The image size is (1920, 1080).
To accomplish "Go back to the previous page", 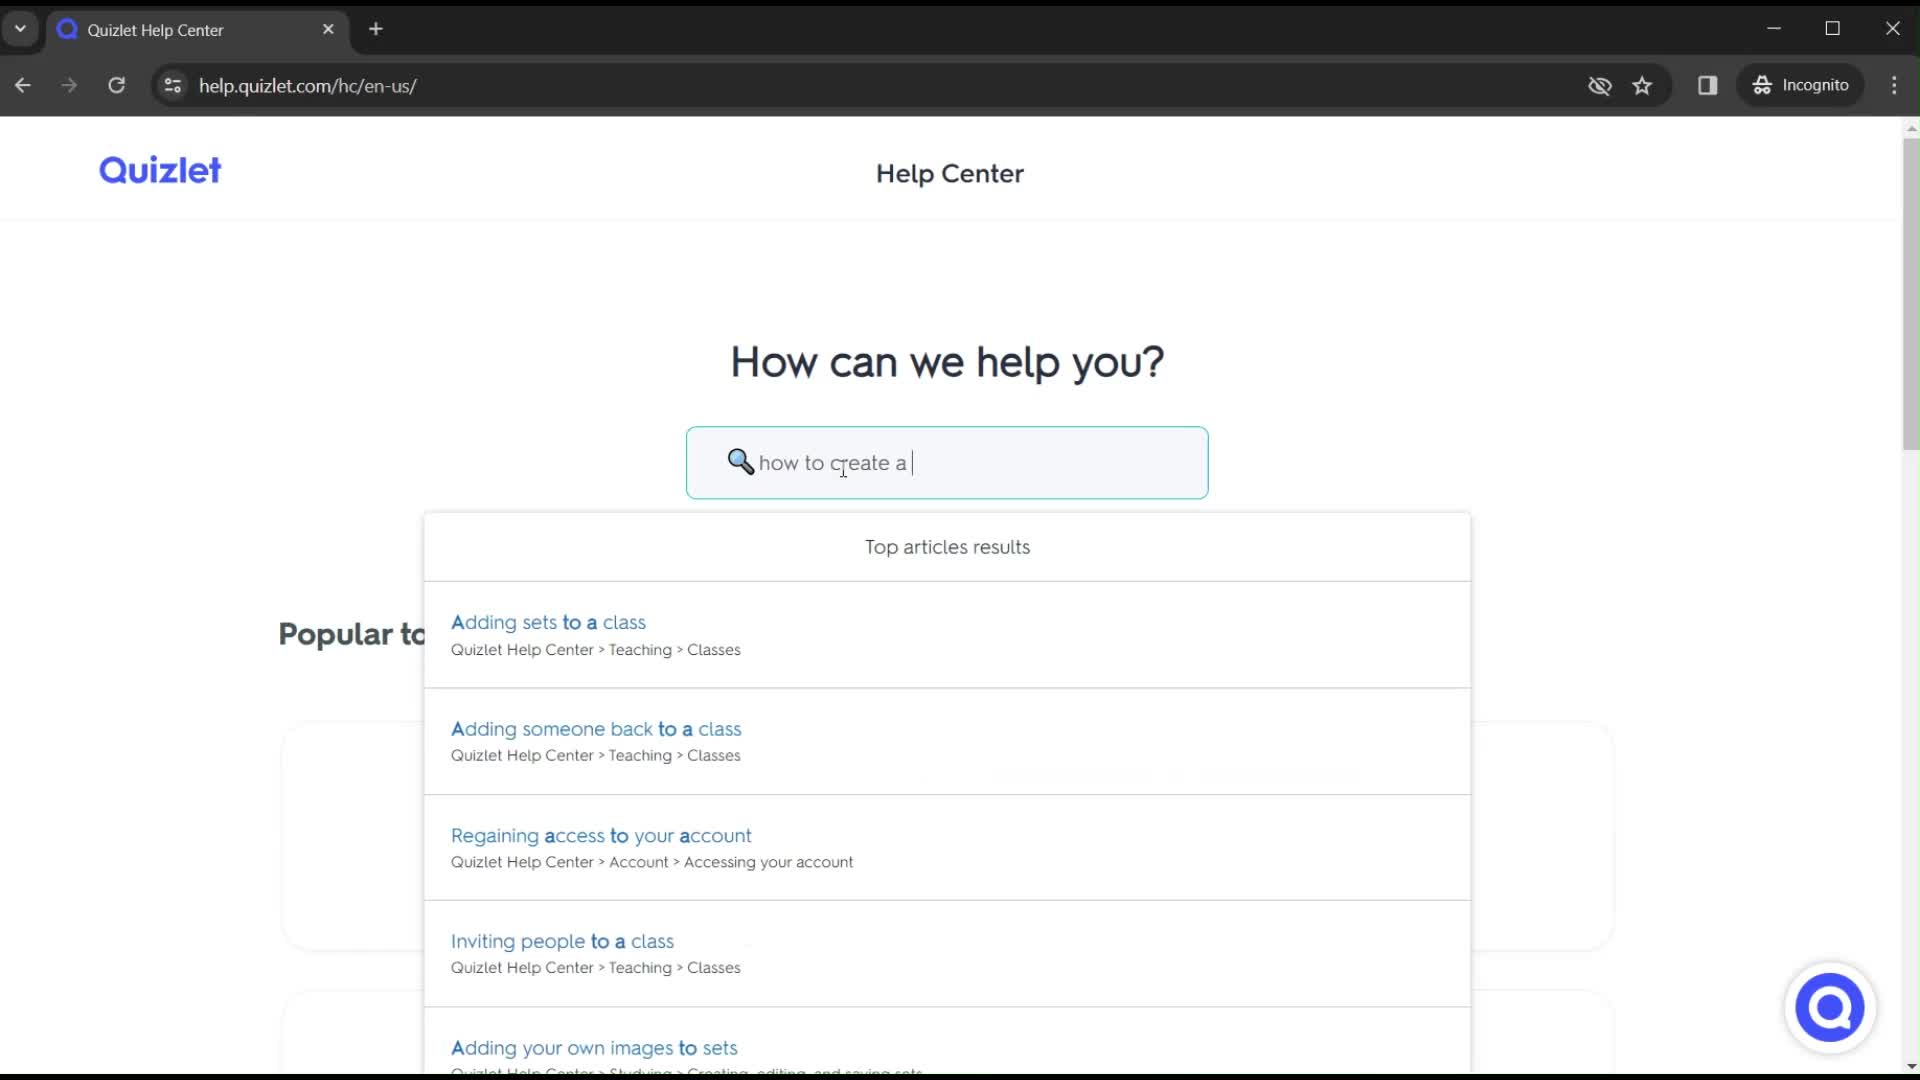I will pos(23,85).
